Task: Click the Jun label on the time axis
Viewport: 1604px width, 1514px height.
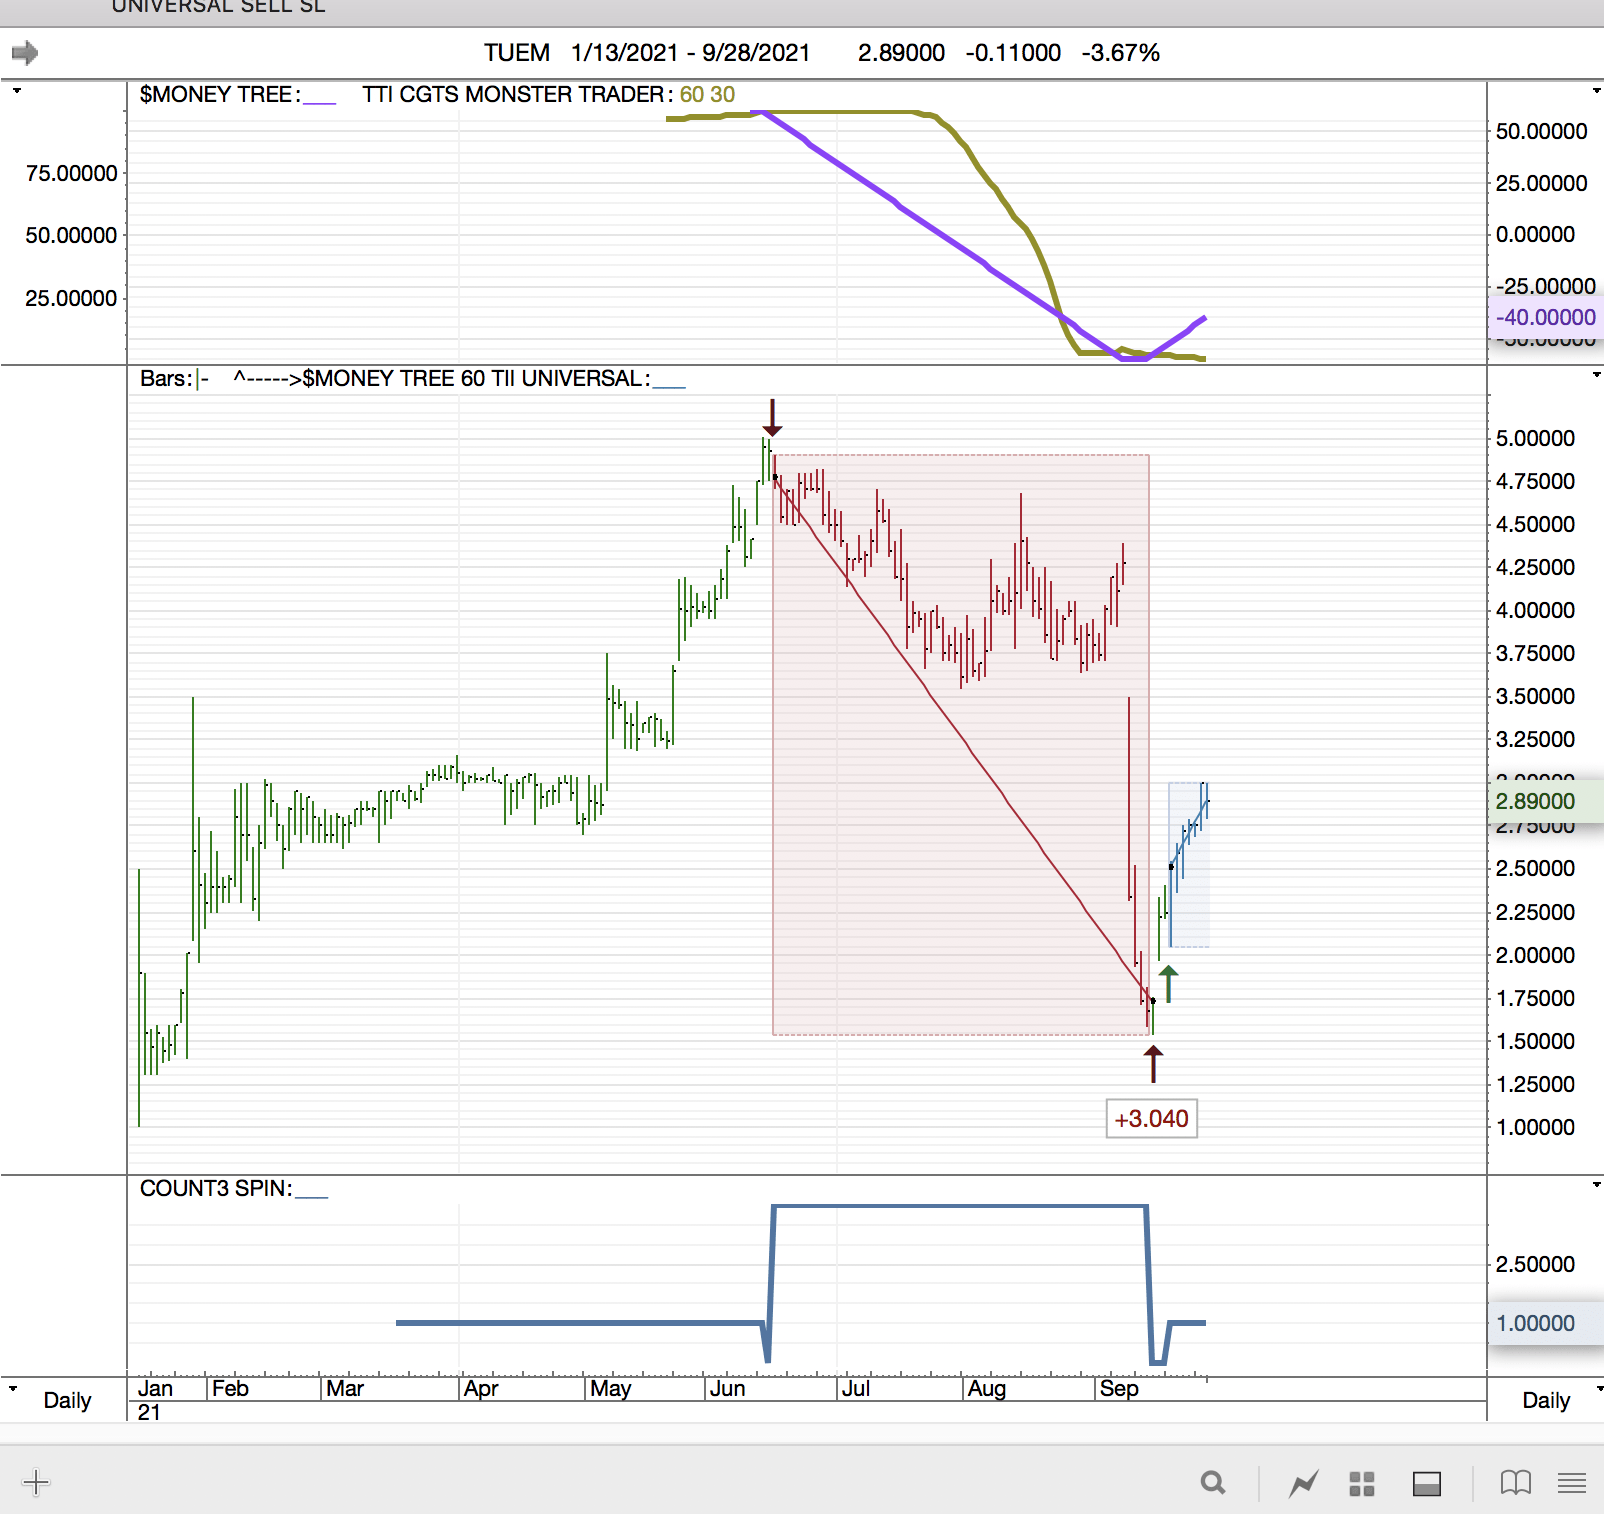Action: click(727, 1388)
